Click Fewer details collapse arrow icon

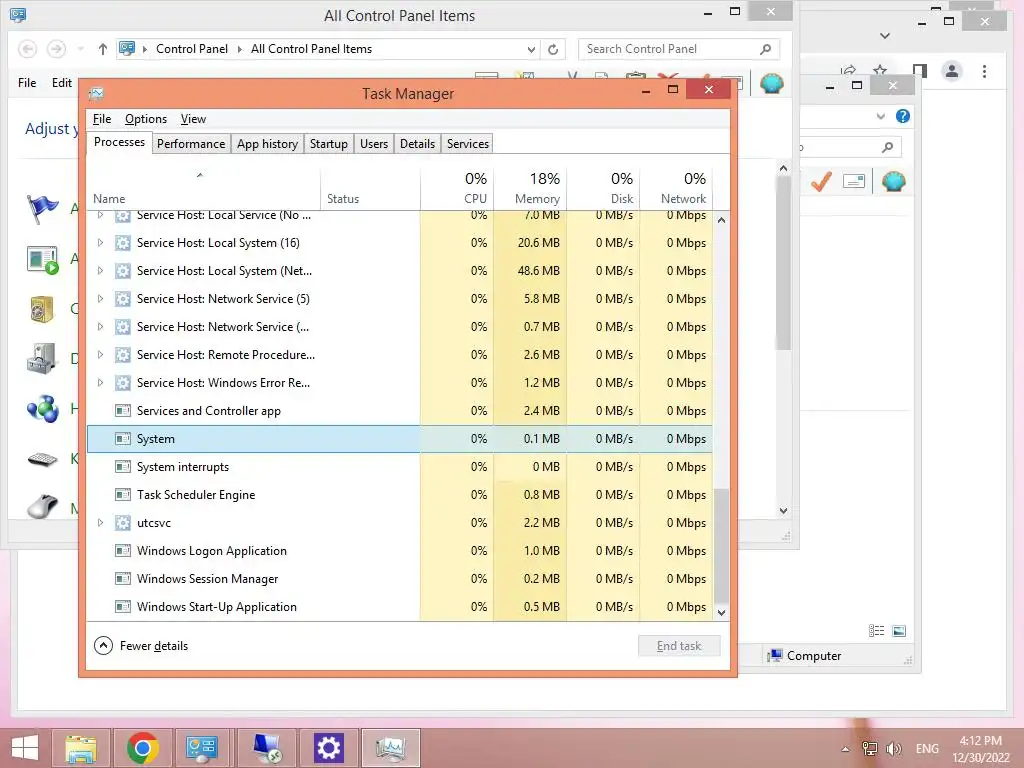coord(103,646)
